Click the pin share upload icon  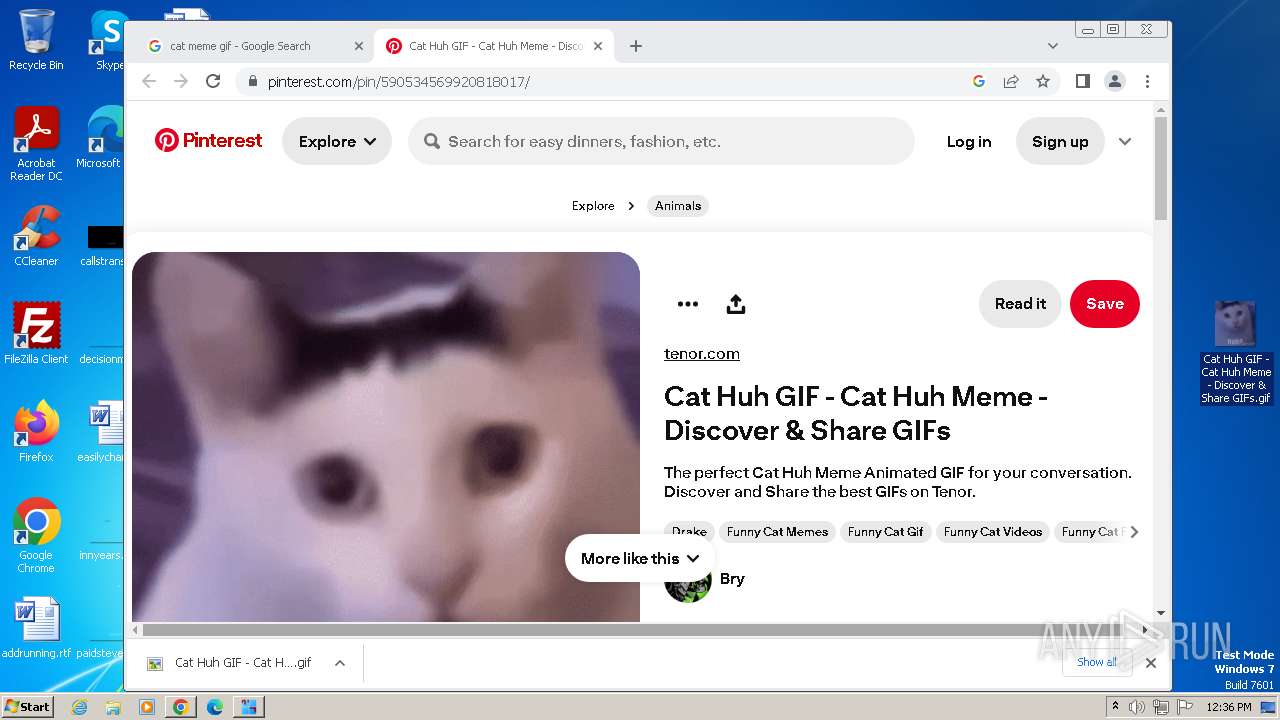click(x=736, y=304)
